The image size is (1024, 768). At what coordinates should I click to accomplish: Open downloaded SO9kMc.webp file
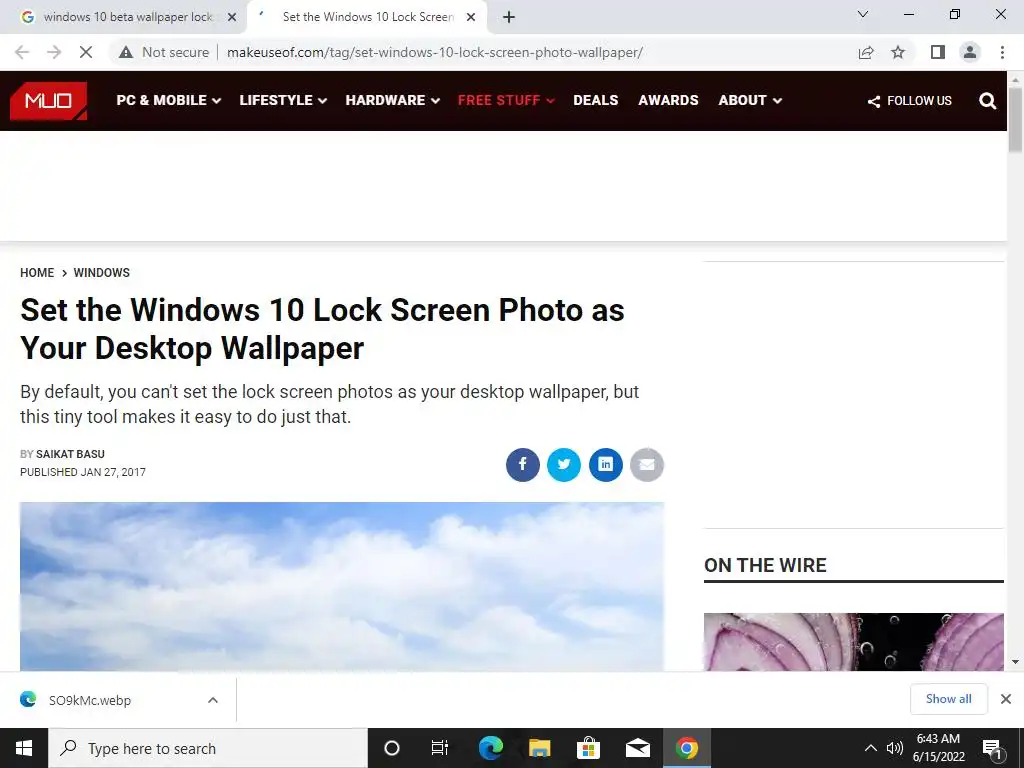[x=89, y=700]
